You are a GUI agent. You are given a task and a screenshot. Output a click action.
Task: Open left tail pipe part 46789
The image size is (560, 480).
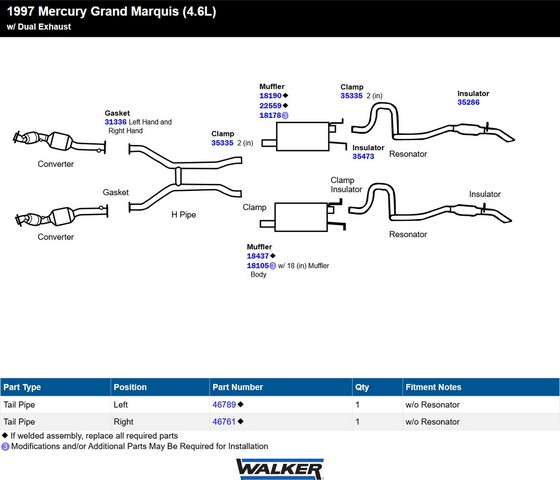tap(224, 405)
